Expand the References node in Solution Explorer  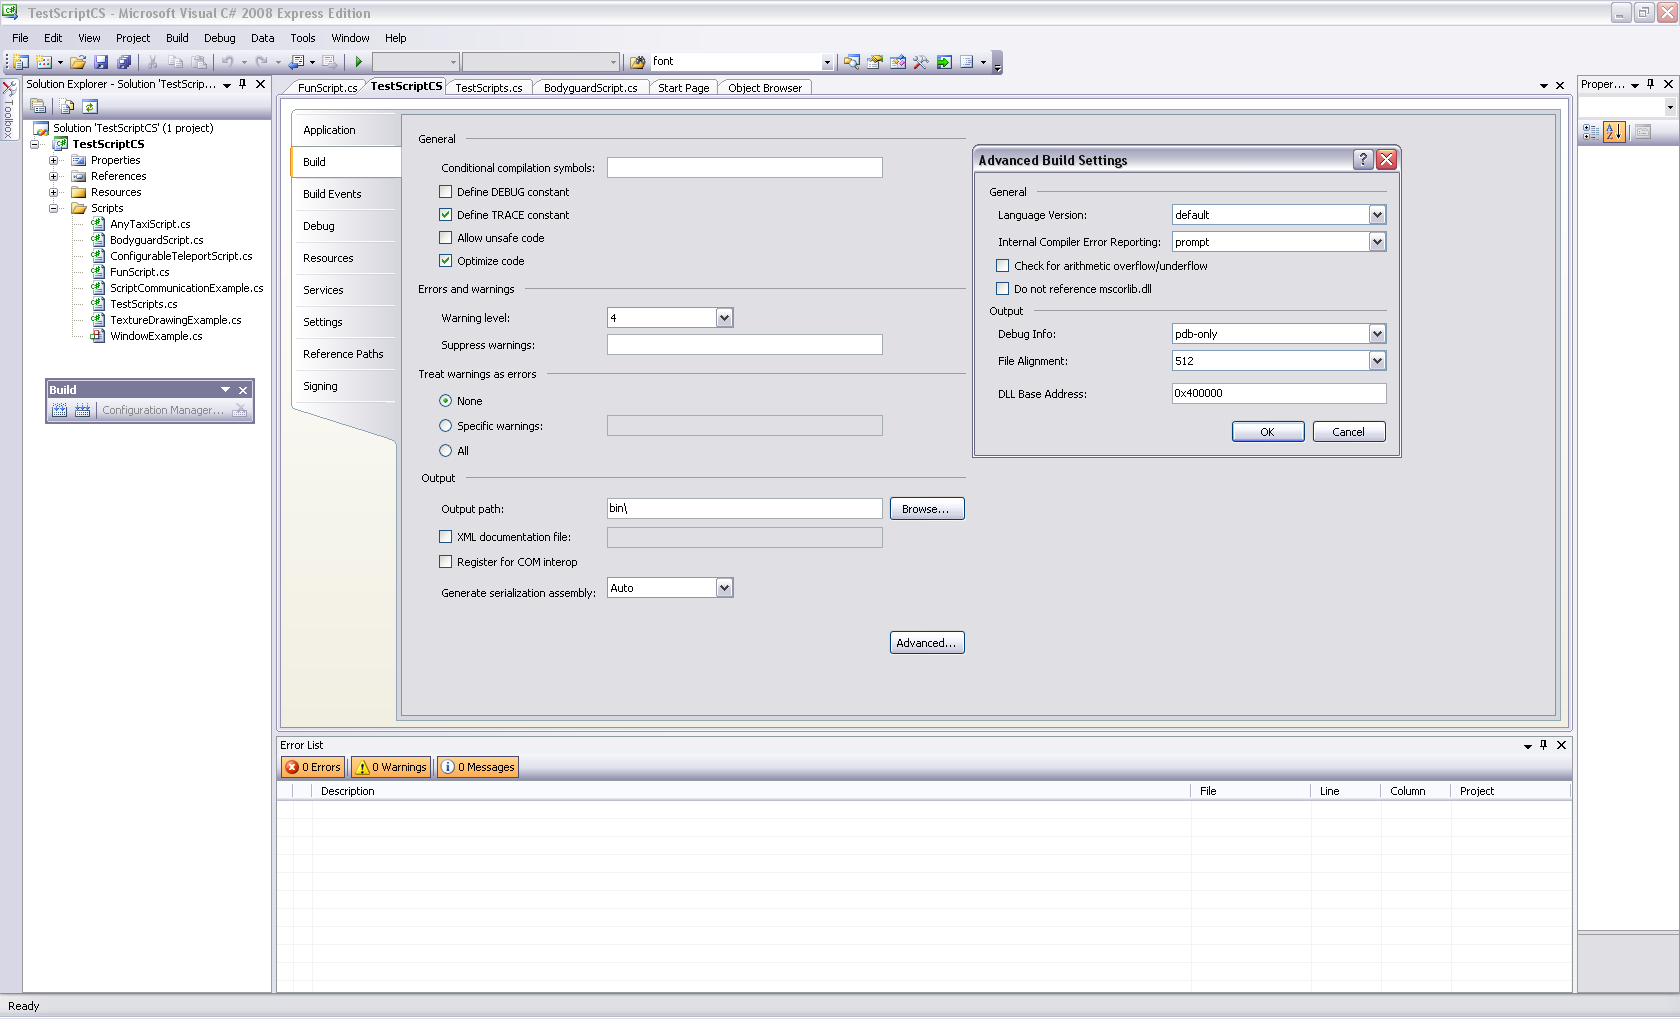[54, 176]
